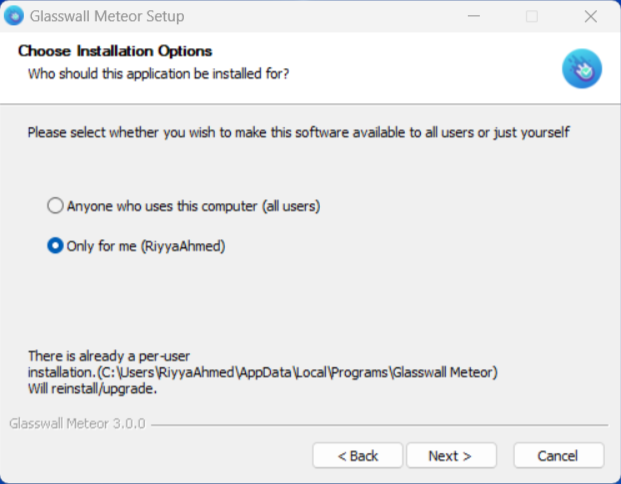Screen dimensions: 621x484
Task: Click the Glasswall Meteor icon in title bar
Action: 15,16
